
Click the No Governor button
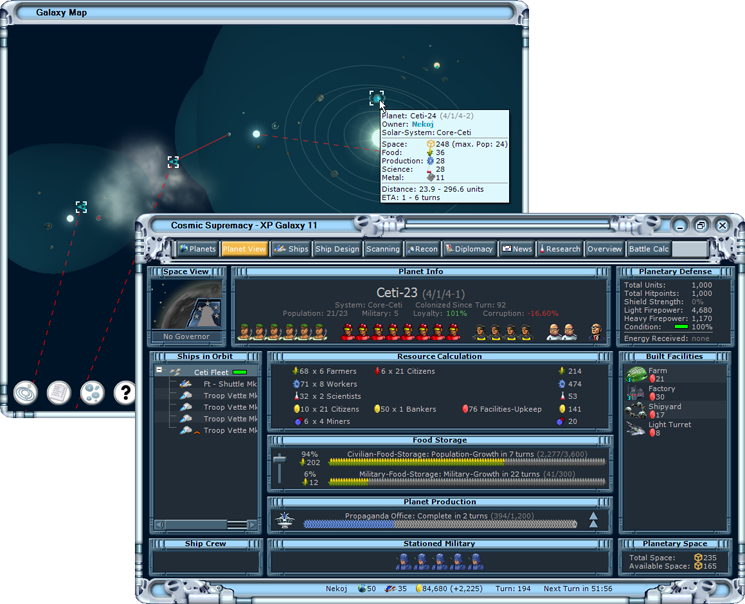point(186,336)
